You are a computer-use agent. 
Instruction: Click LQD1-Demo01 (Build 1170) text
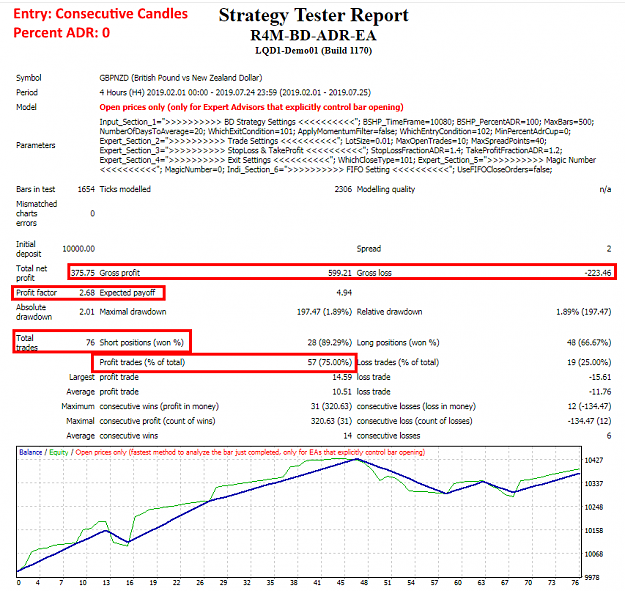point(314,51)
